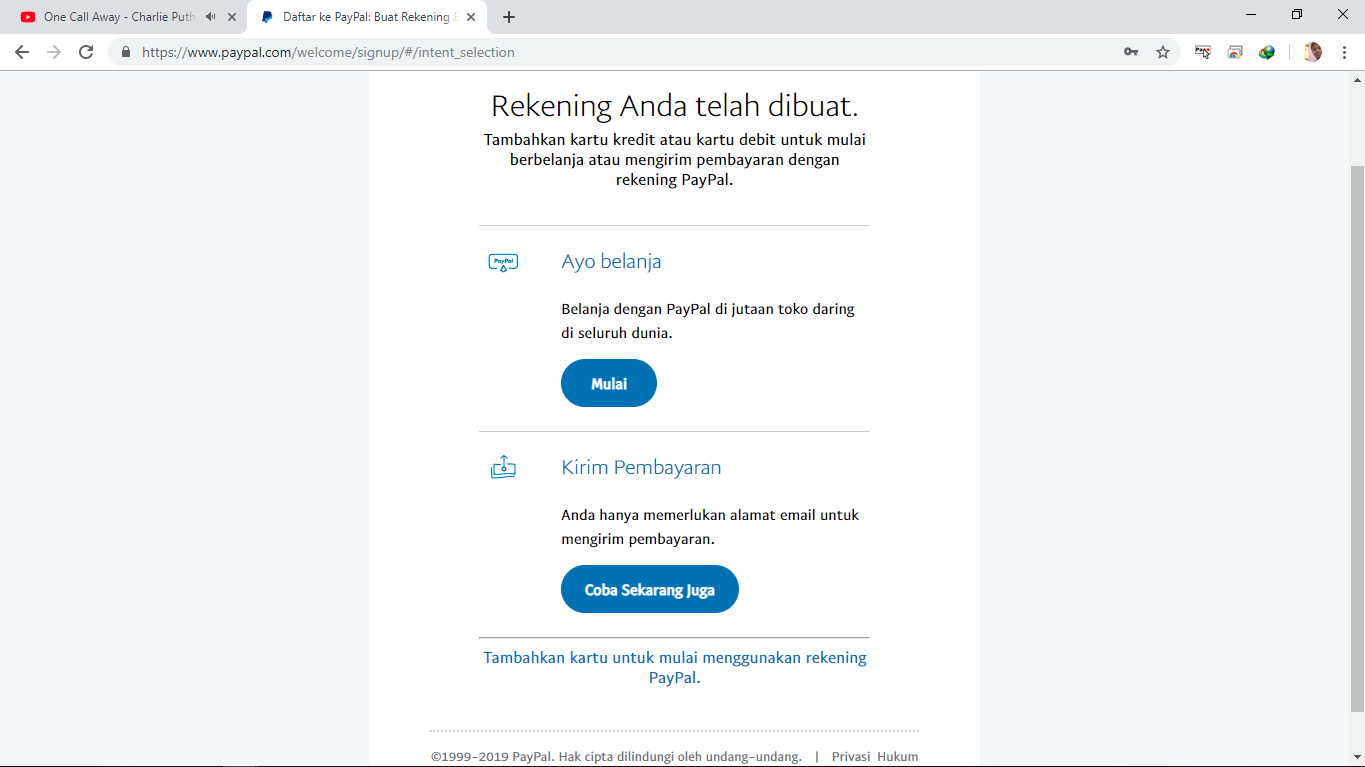Screen dimensions: 1365x767
Task: Open a new tab with plus button
Action: pos(509,17)
